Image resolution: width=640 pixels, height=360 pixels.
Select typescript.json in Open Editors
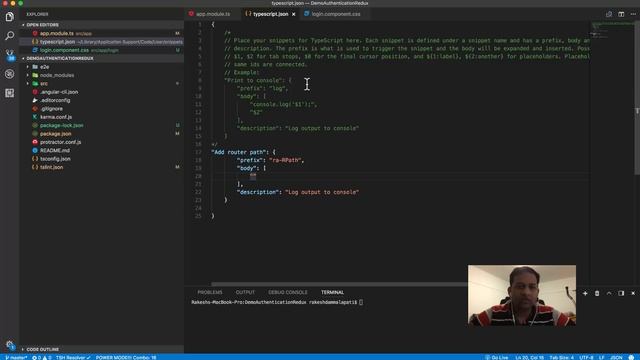(x=102, y=42)
